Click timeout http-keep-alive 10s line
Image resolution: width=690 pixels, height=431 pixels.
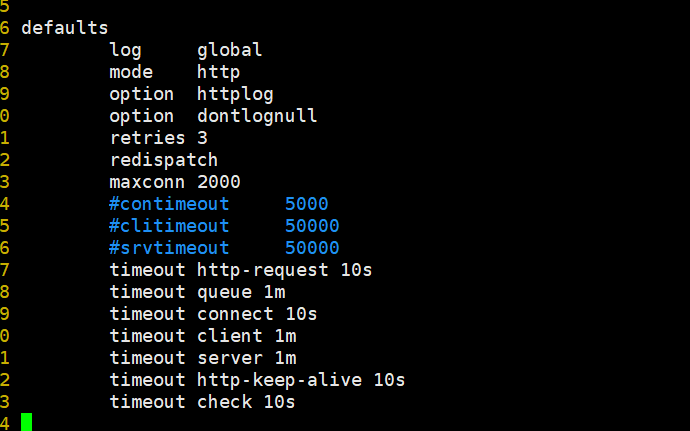(x=257, y=380)
